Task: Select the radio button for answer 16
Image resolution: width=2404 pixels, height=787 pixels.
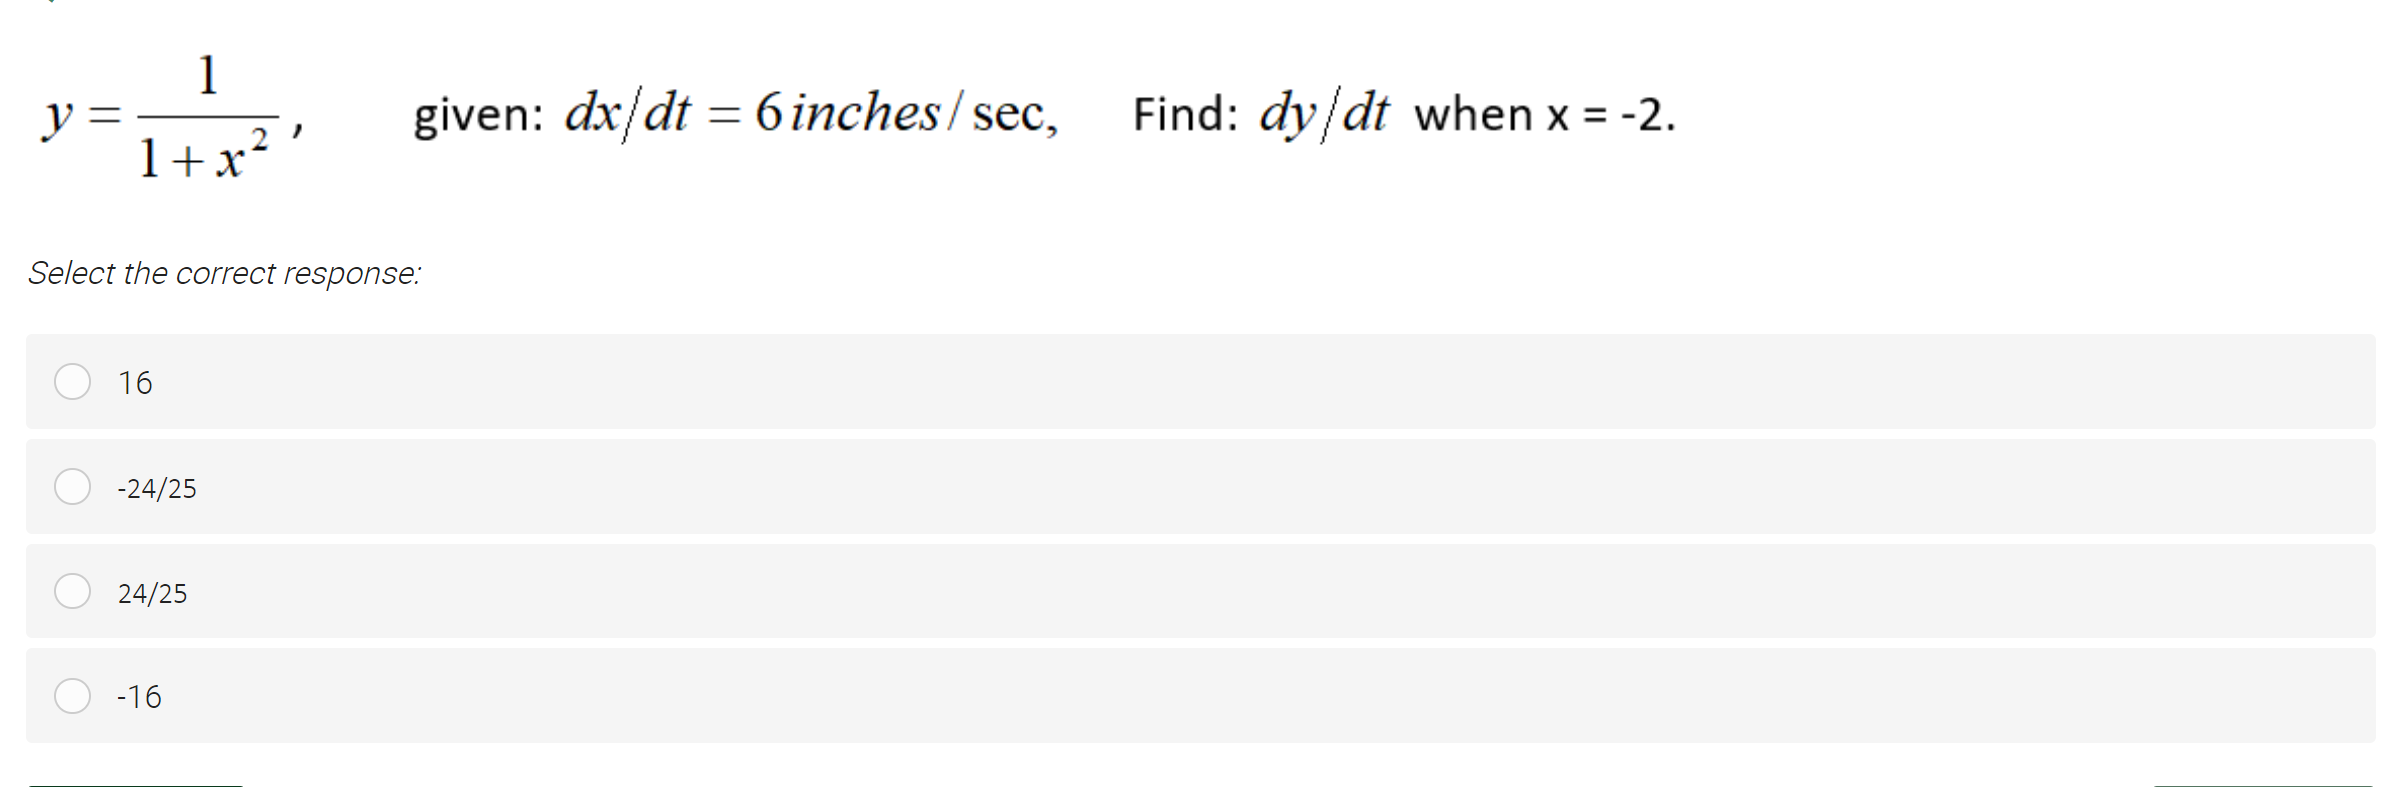Action: [73, 382]
